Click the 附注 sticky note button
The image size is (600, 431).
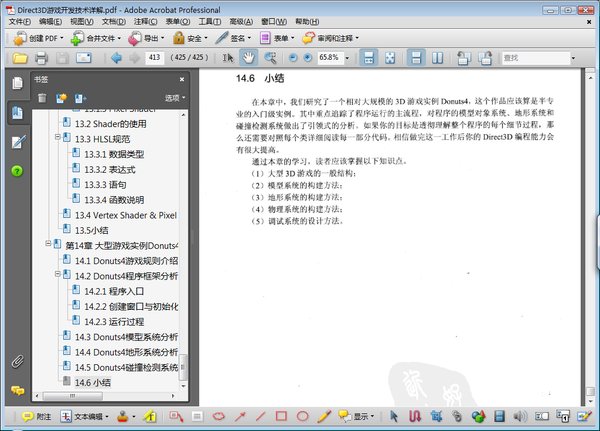click(x=40, y=415)
